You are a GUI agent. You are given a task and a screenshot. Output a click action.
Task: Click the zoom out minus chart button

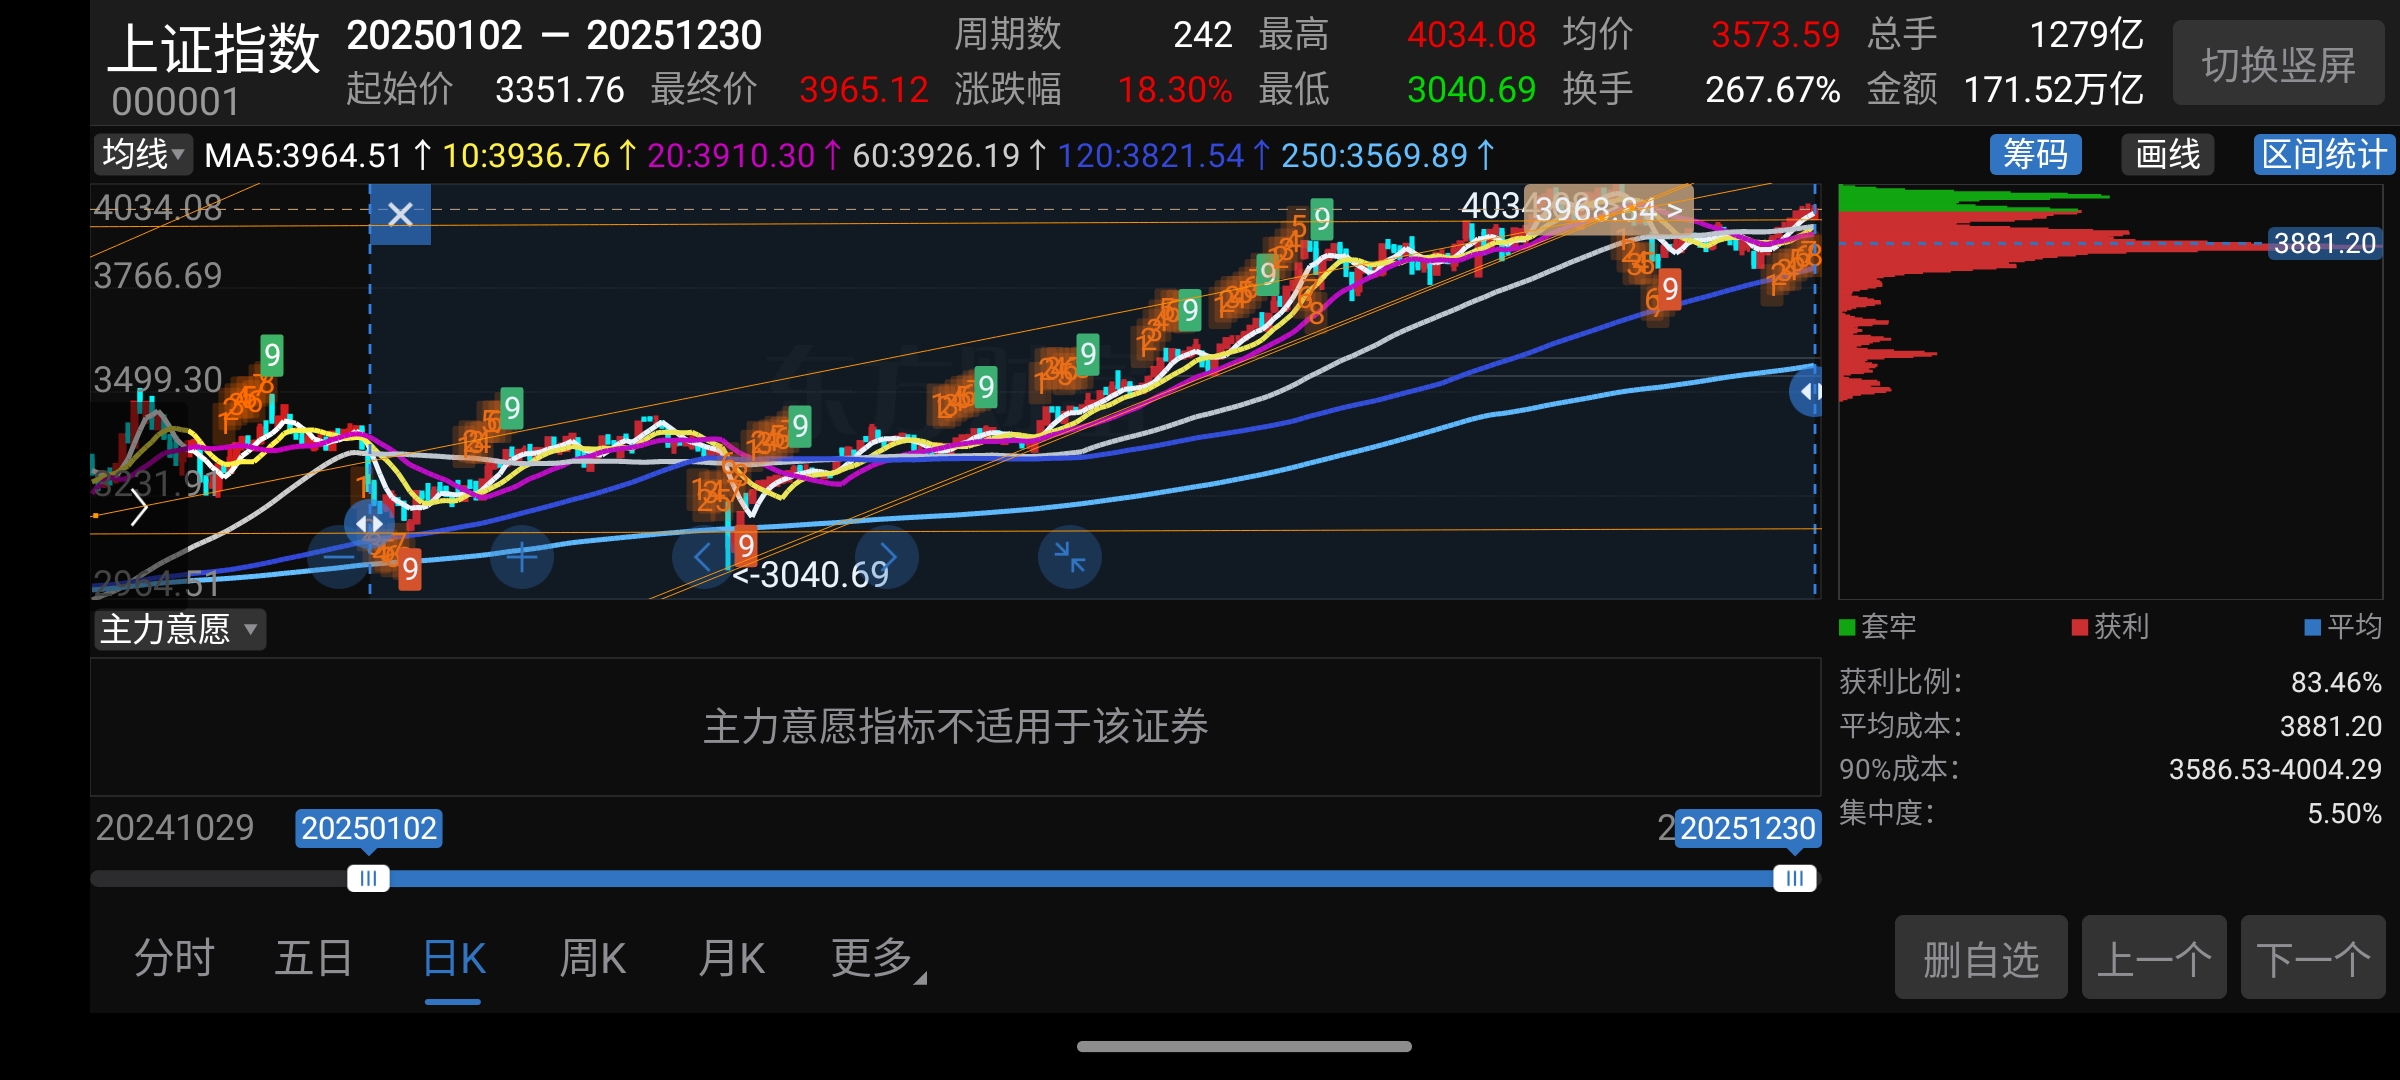point(339,557)
